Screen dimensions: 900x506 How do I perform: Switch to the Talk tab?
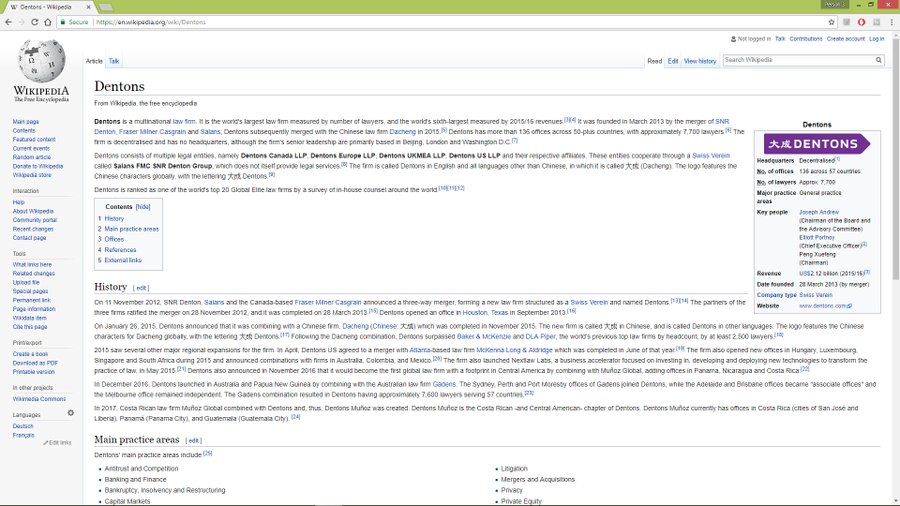pyautogui.click(x=114, y=61)
